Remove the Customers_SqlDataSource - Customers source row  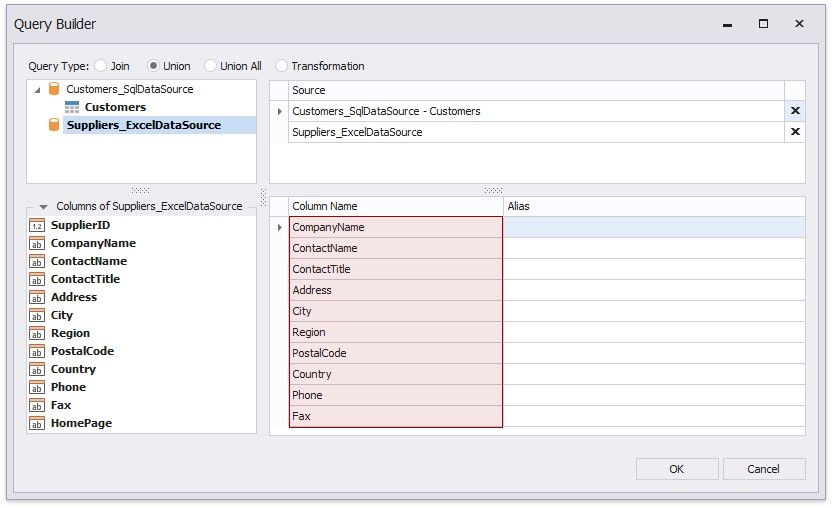[795, 111]
